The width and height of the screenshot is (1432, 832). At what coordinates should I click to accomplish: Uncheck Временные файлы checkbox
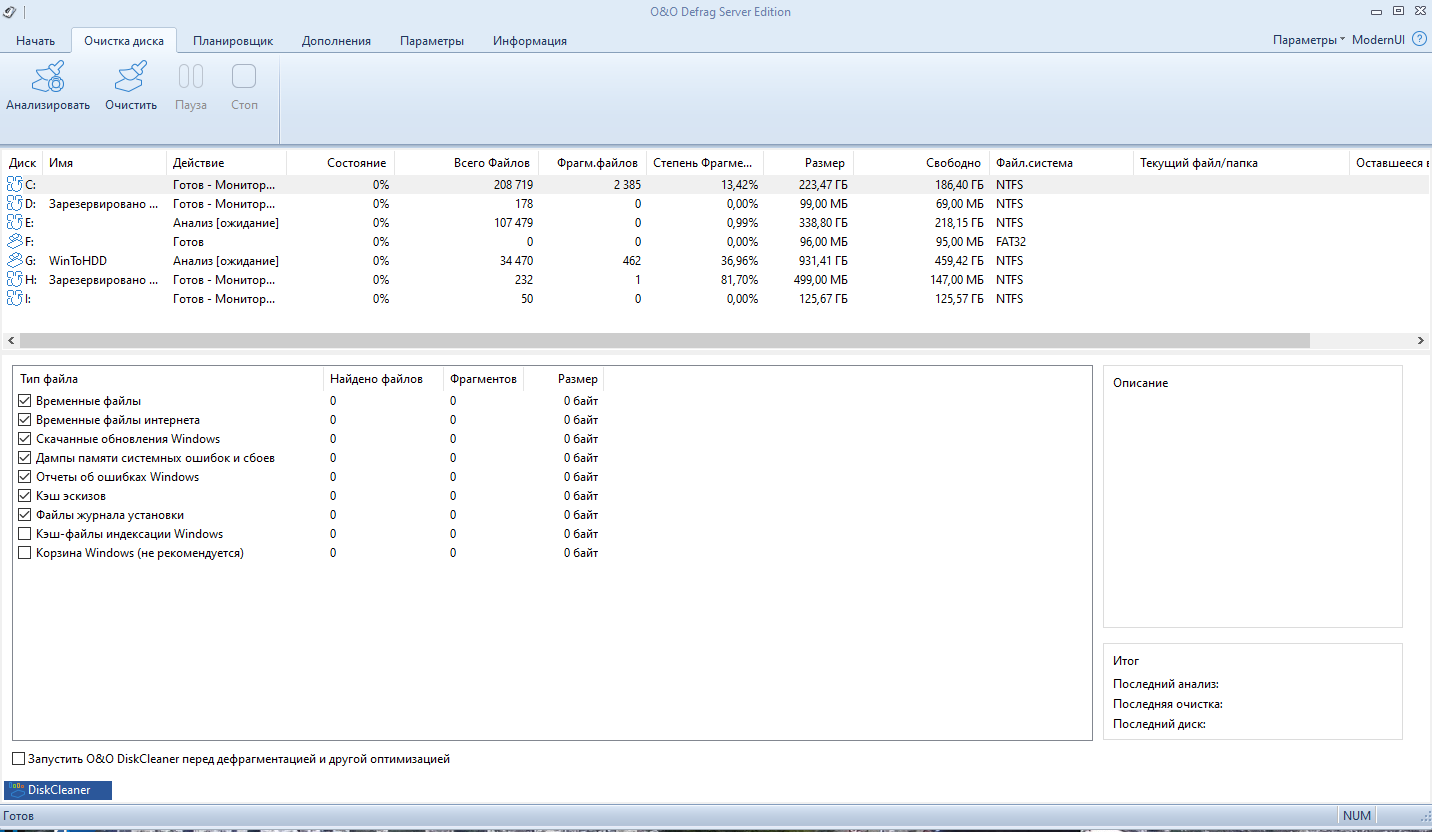25,401
